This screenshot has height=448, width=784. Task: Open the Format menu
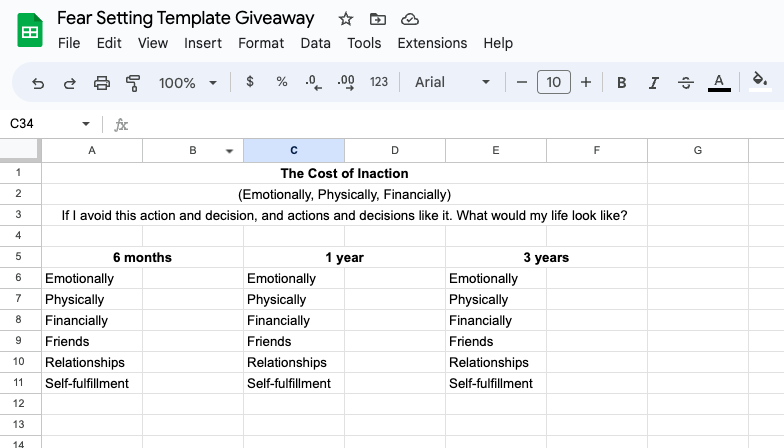[x=261, y=43]
